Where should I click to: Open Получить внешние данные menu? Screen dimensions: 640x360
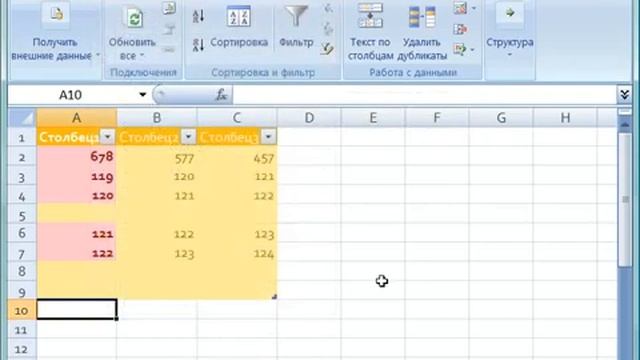(55, 32)
